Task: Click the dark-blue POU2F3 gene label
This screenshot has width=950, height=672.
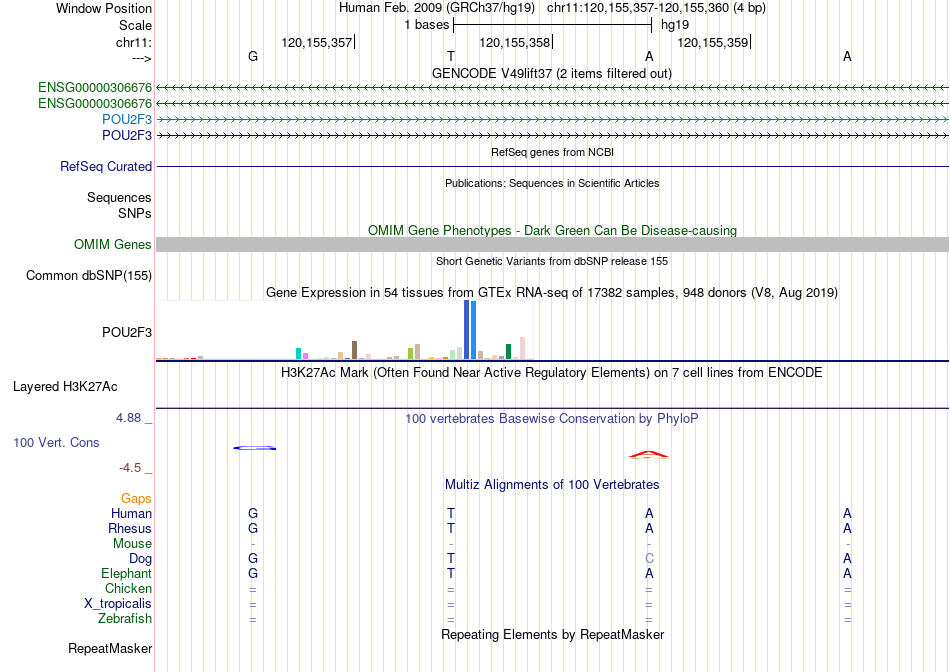Action: [x=127, y=135]
